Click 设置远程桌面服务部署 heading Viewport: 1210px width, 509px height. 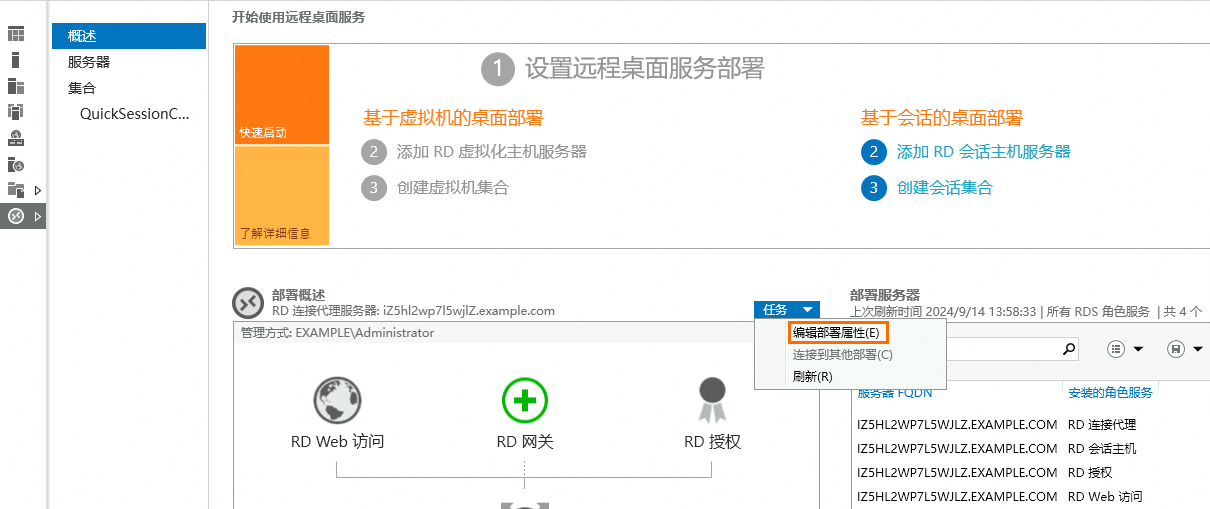645,68
